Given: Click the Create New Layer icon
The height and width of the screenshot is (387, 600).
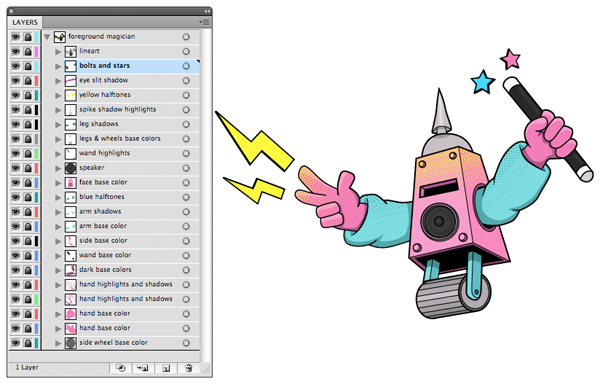Looking at the screenshot, I should [166, 368].
